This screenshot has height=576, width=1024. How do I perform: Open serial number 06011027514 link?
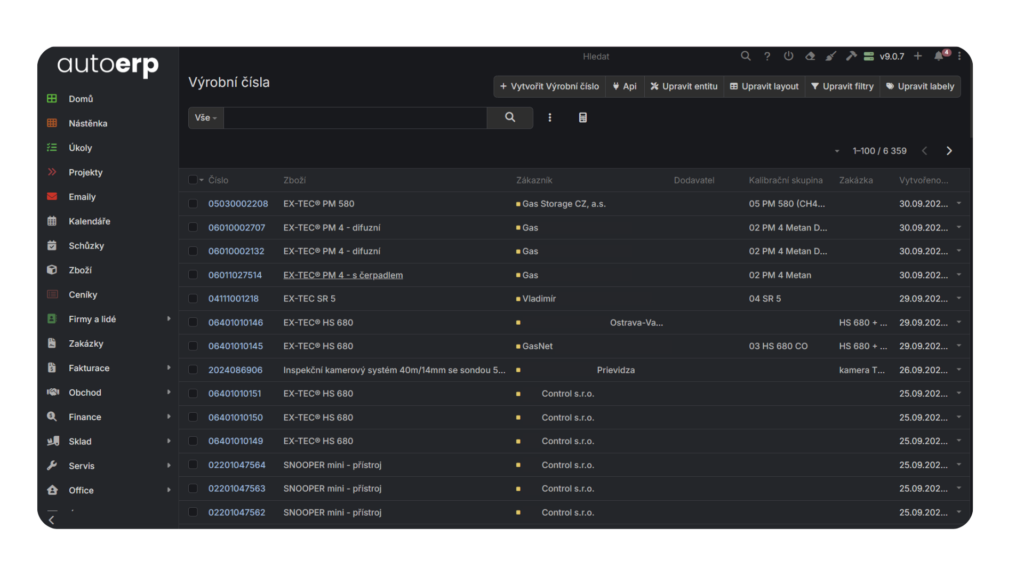click(235, 275)
